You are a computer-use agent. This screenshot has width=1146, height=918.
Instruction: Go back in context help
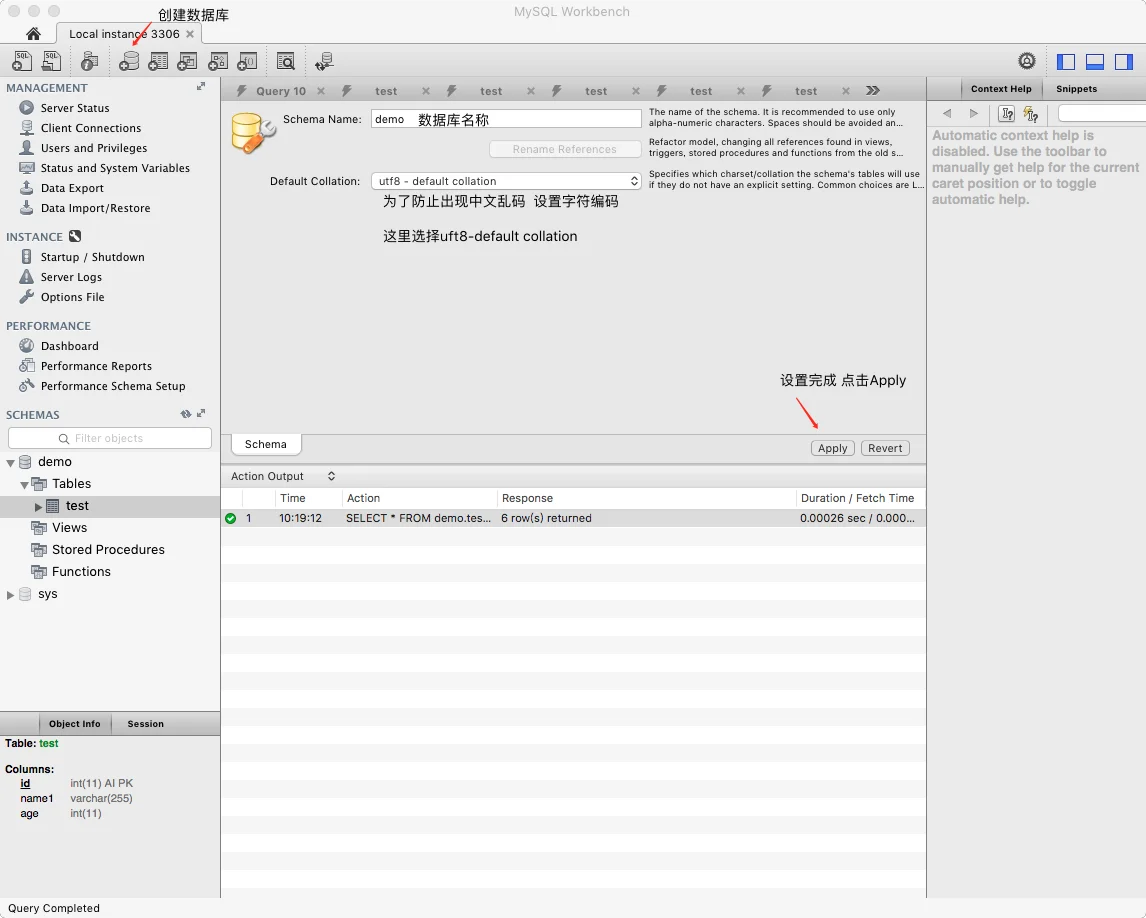point(947,113)
